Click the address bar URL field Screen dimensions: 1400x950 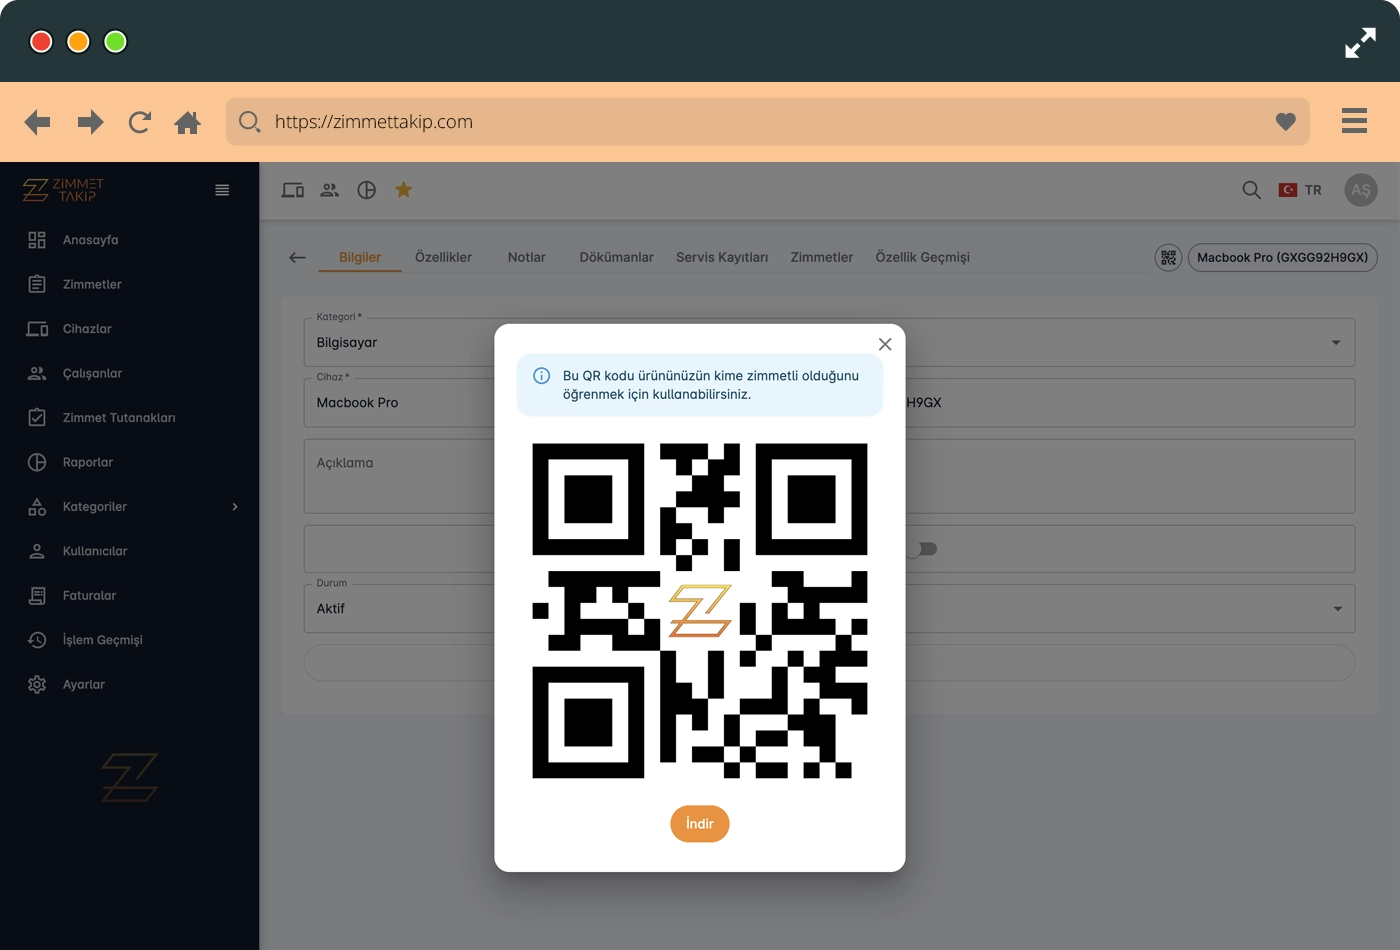(767, 122)
